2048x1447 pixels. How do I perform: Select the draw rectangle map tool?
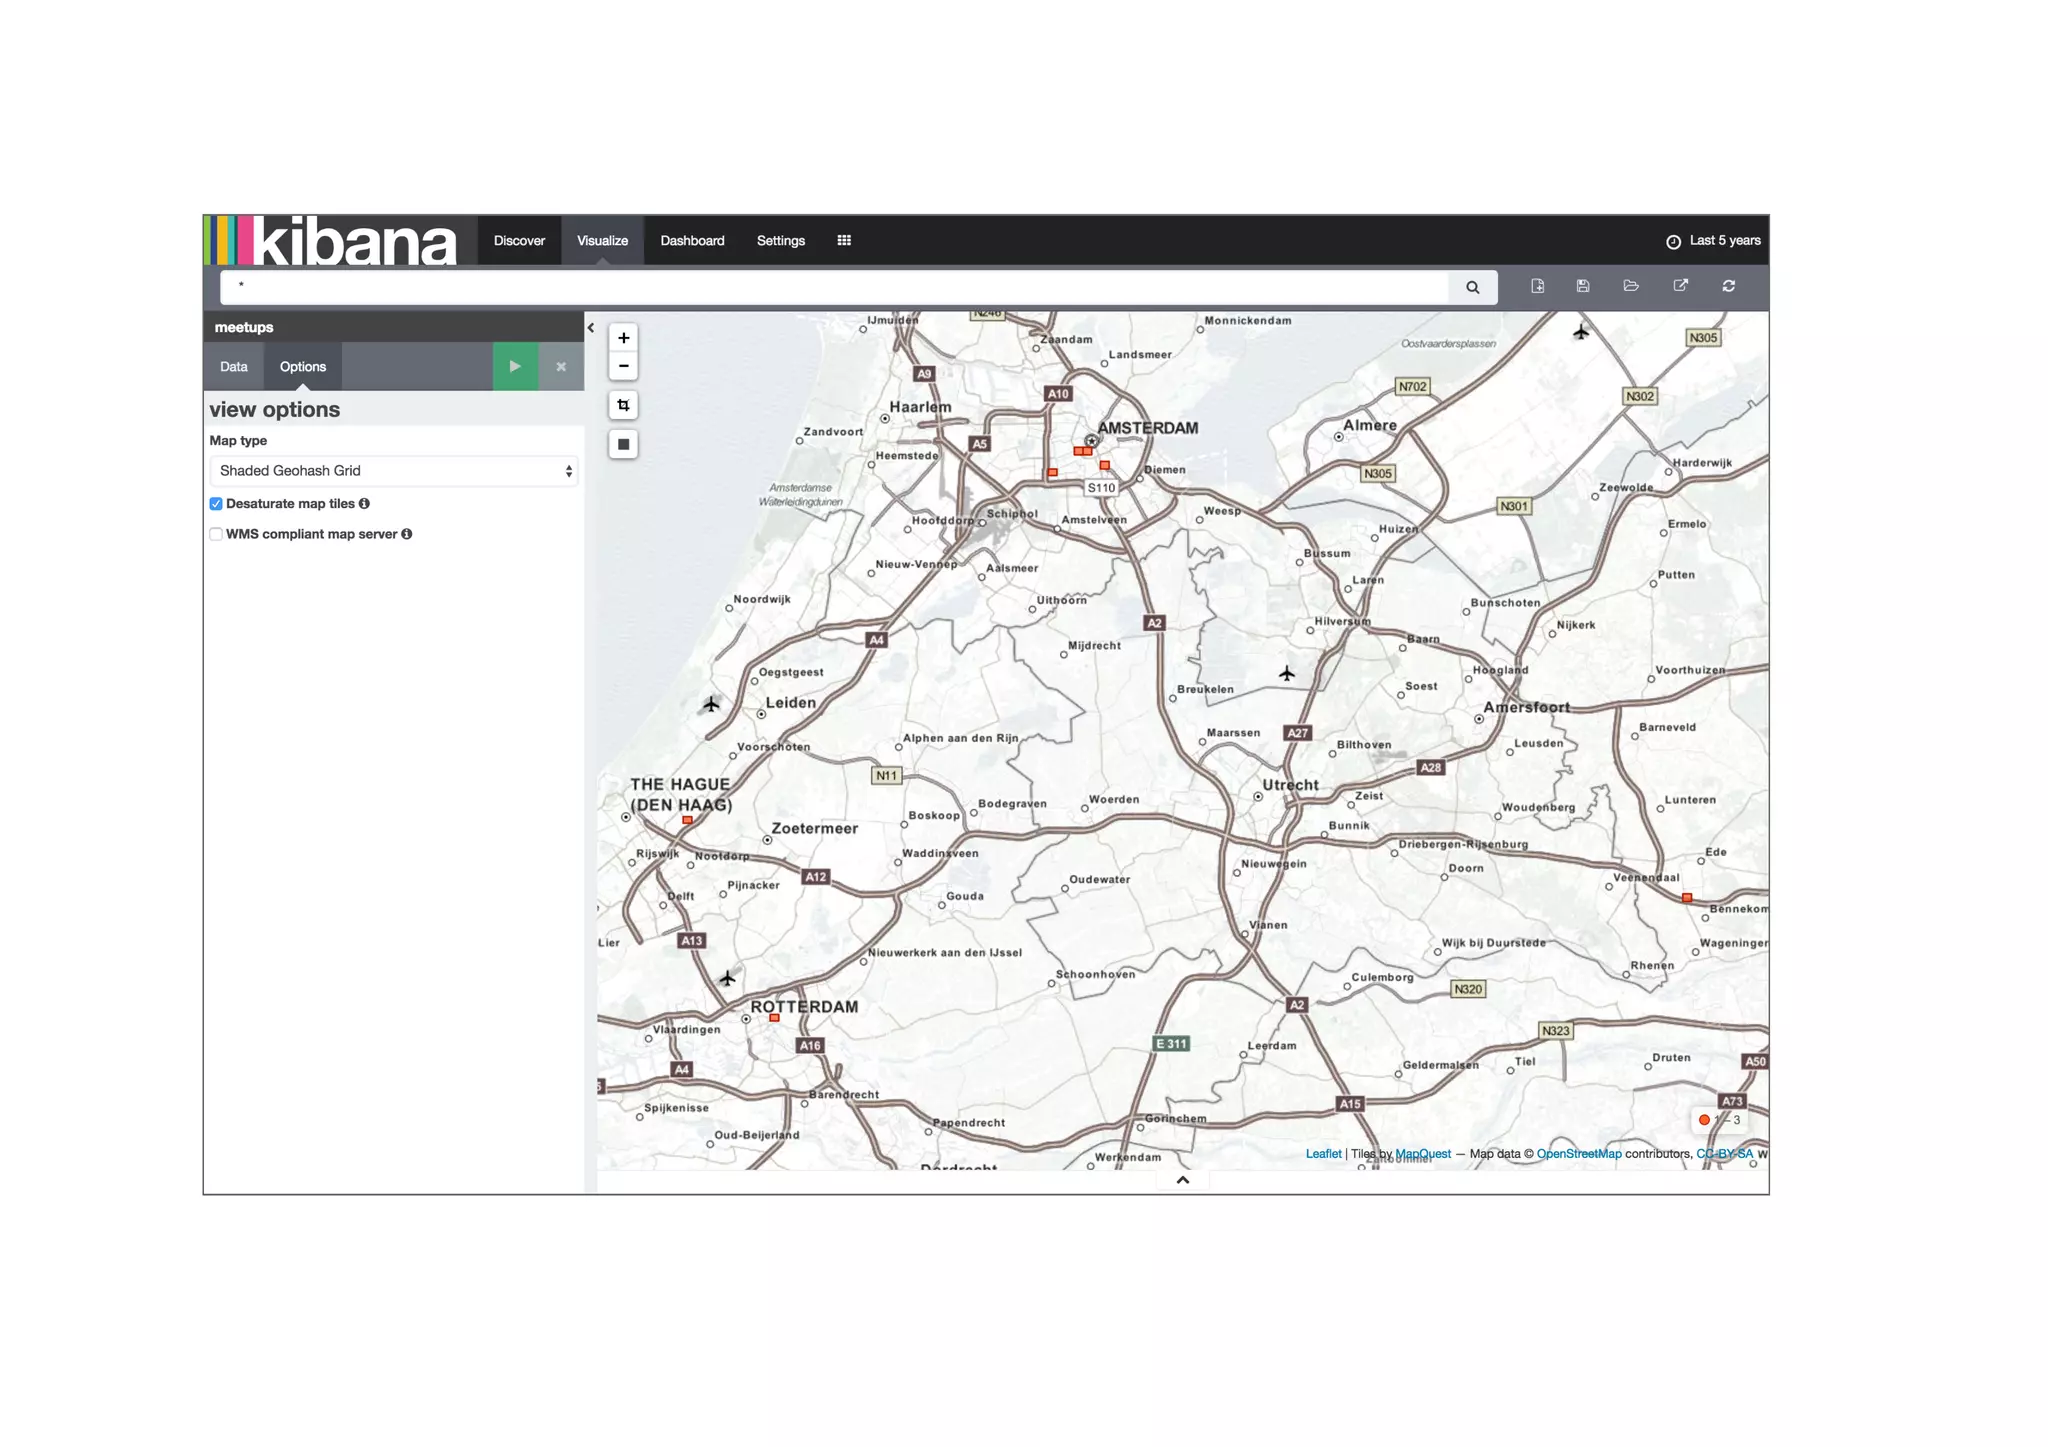point(623,444)
